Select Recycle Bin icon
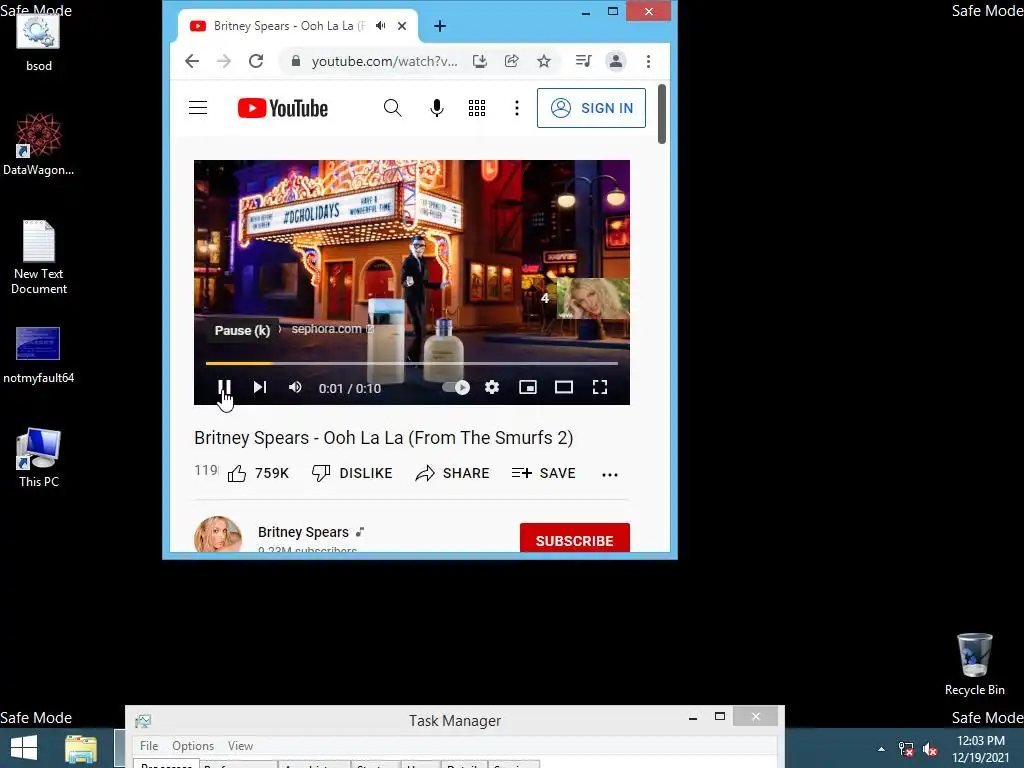 tap(974, 664)
